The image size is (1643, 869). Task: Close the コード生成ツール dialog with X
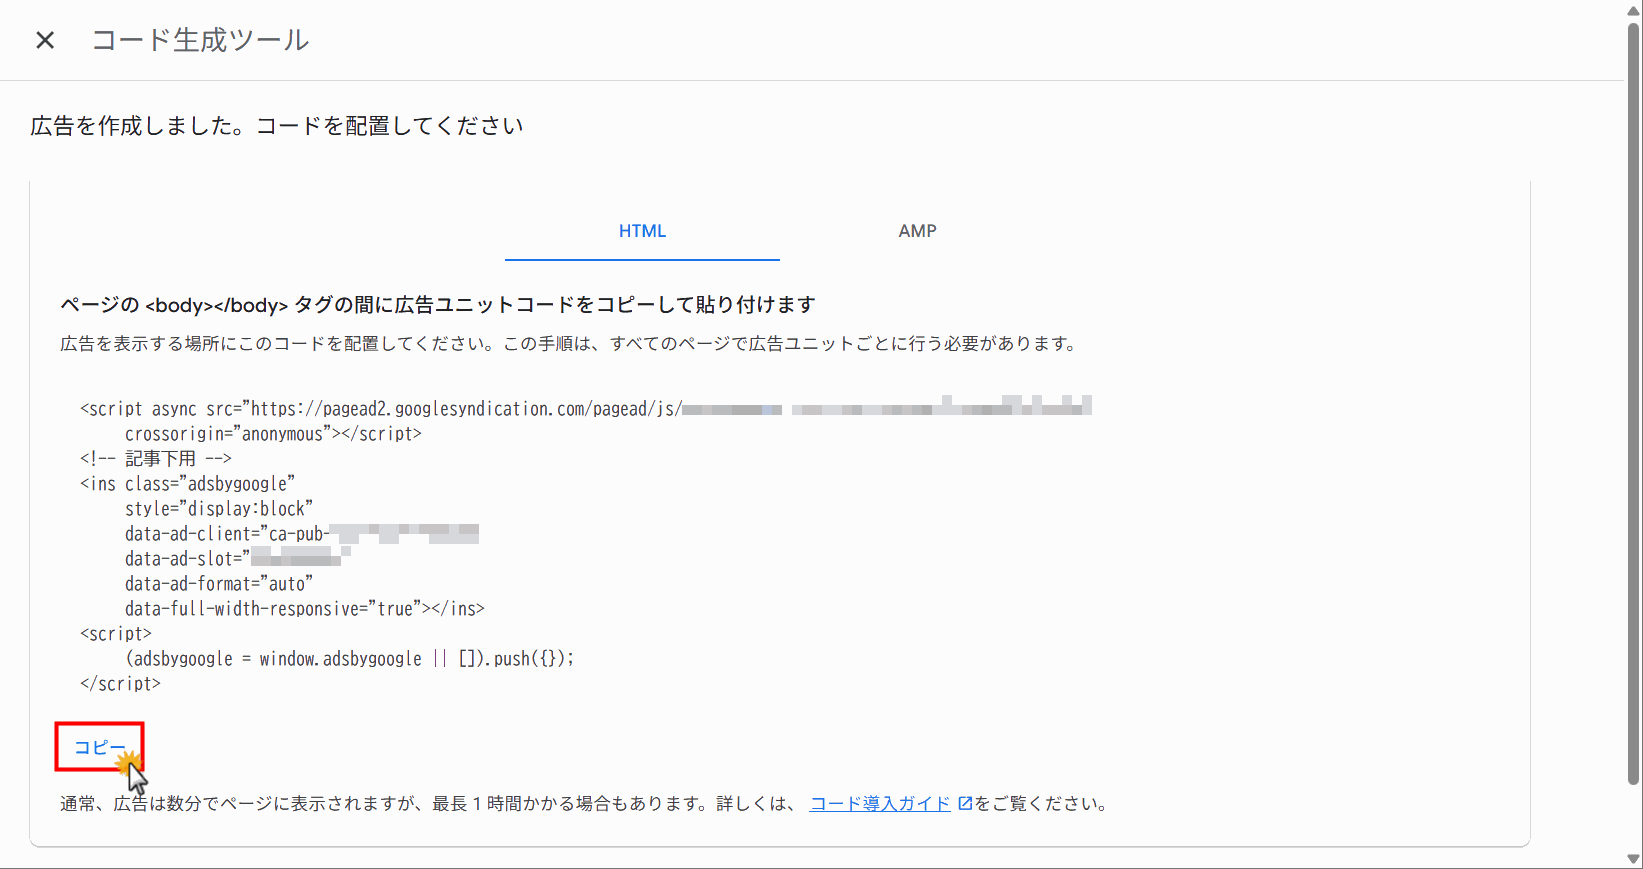point(45,40)
